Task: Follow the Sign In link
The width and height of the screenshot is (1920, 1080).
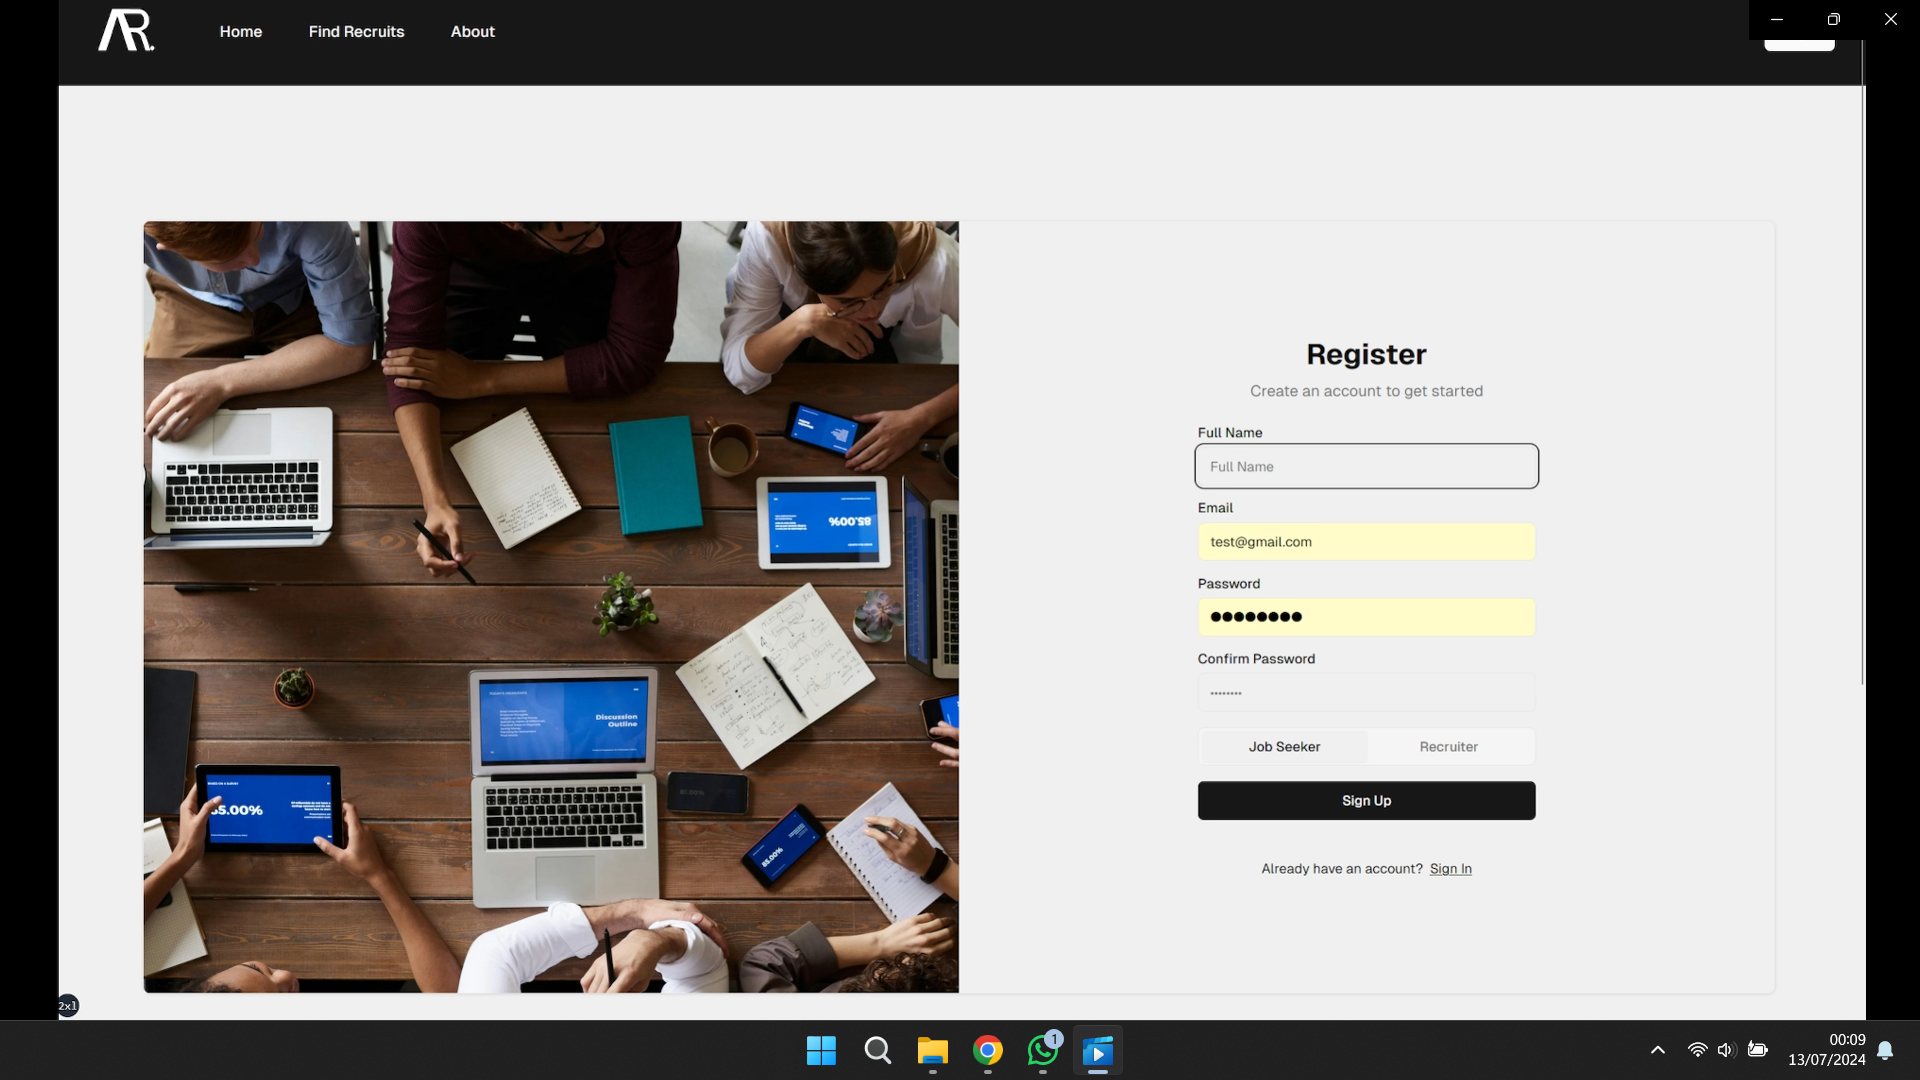Action: pyautogui.click(x=1450, y=869)
